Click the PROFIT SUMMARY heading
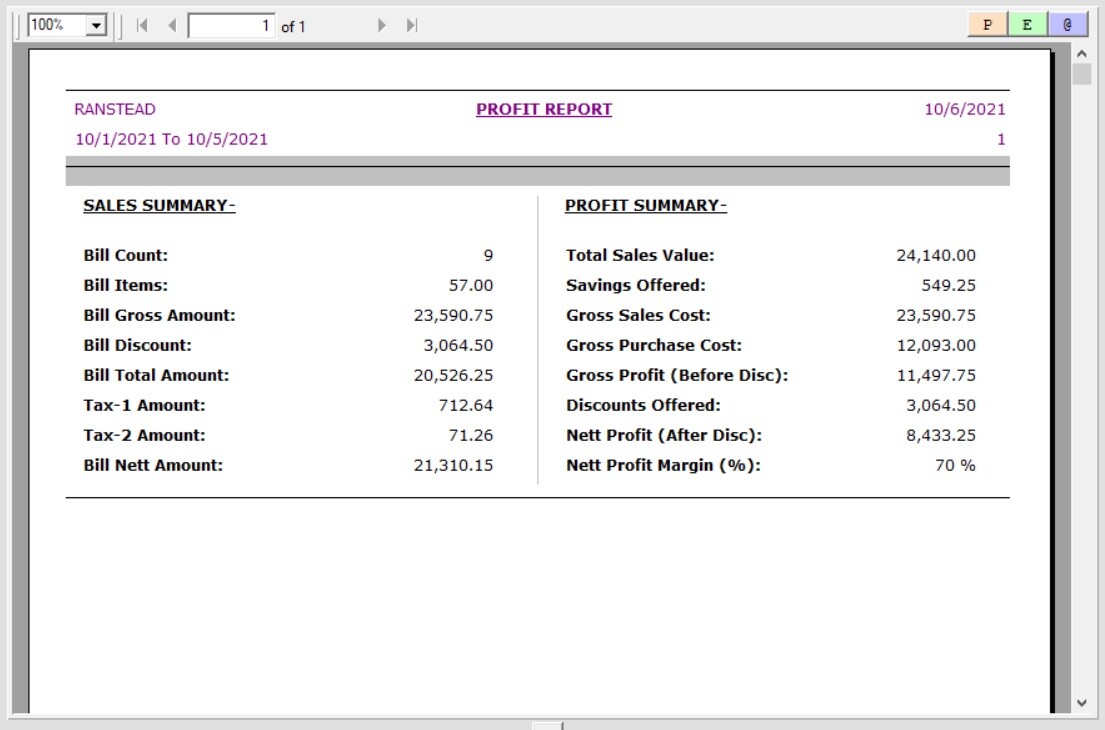Screen dimensions: 1105x730 (x=646, y=205)
